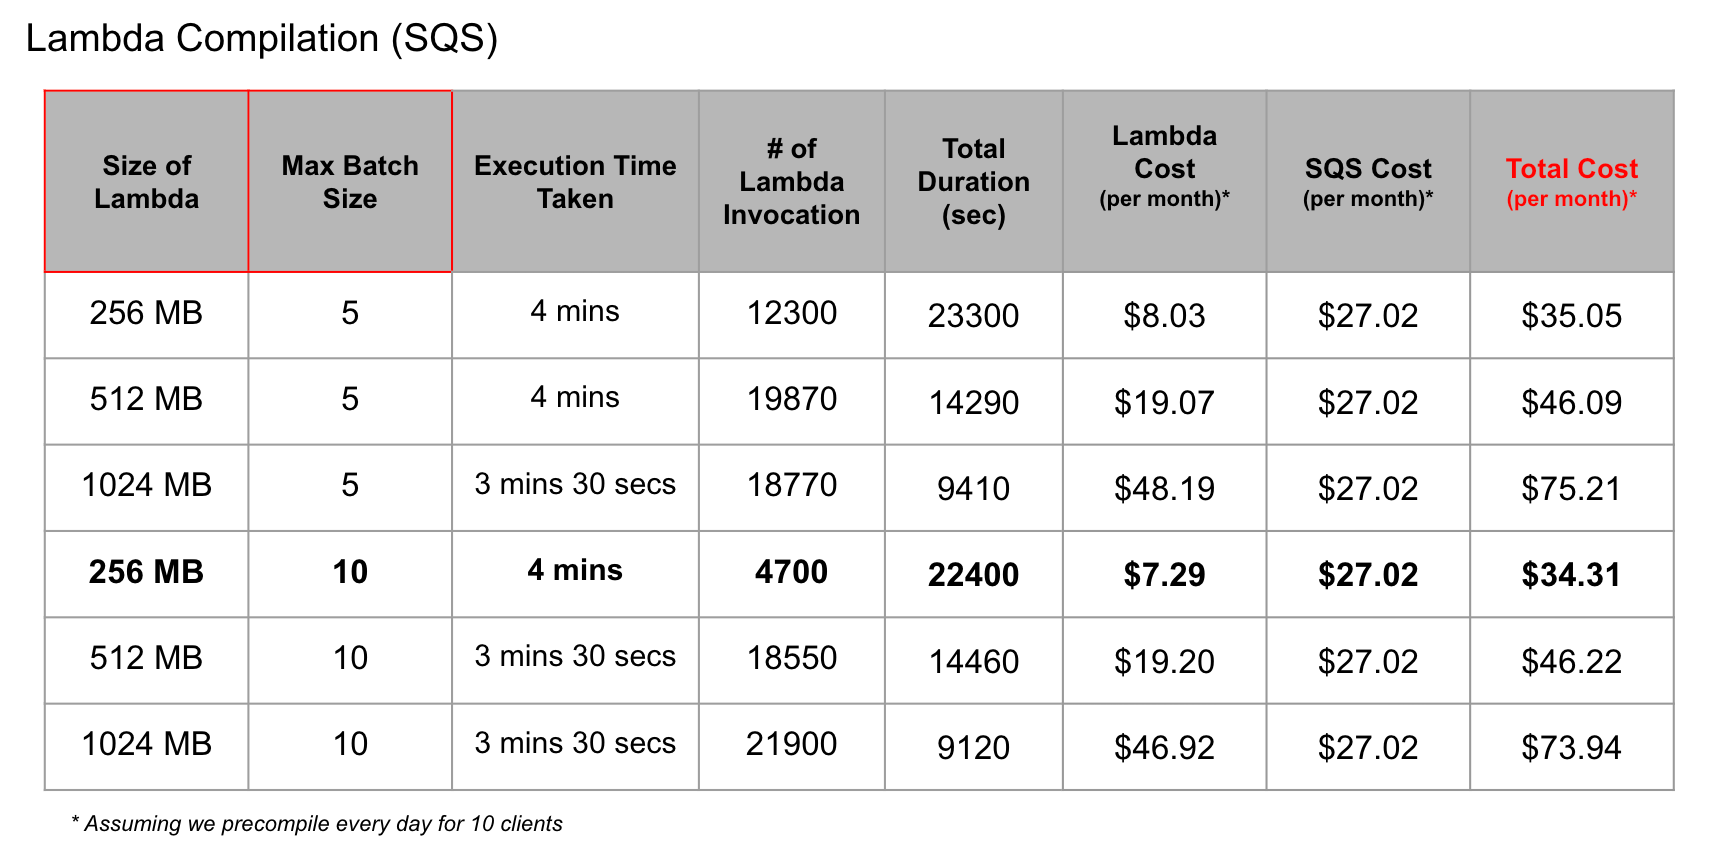This screenshot has height=852, width=1728.
Task: Click the 23300 total duration cell
Action: tap(973, 315)
